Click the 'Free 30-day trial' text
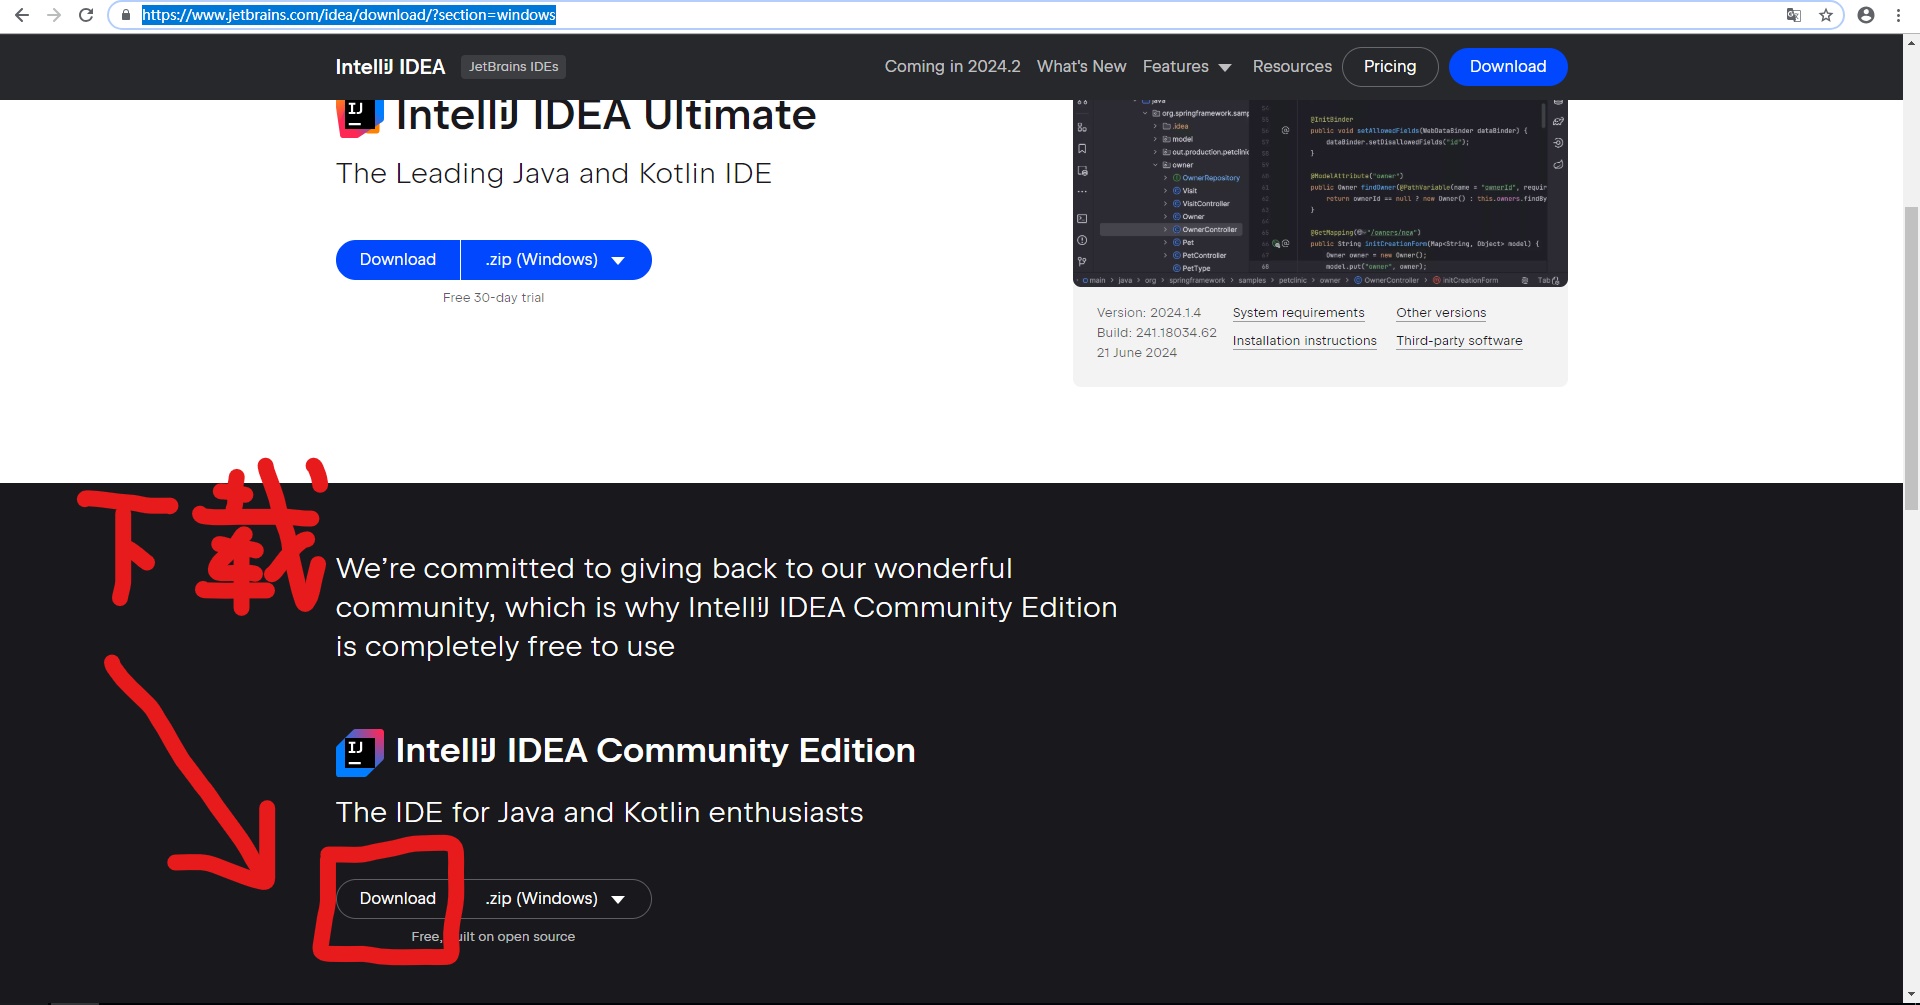The height and width of the screenshot is (1005, 1920). click(x=494, y=298)
